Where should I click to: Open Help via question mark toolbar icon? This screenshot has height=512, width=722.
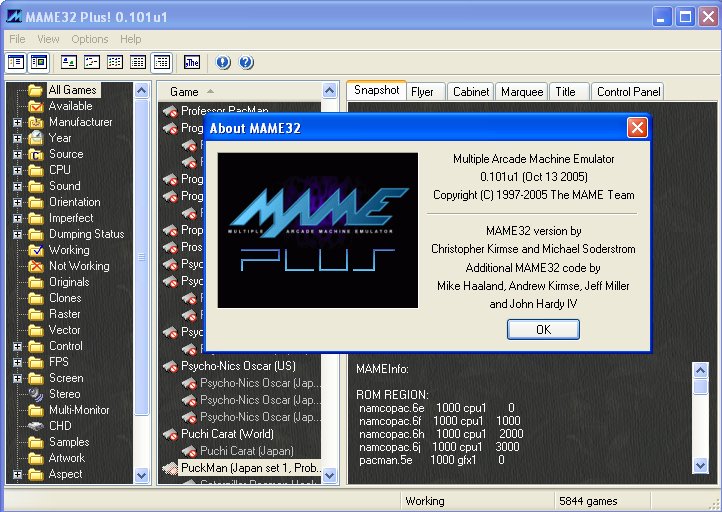point(246,62)
